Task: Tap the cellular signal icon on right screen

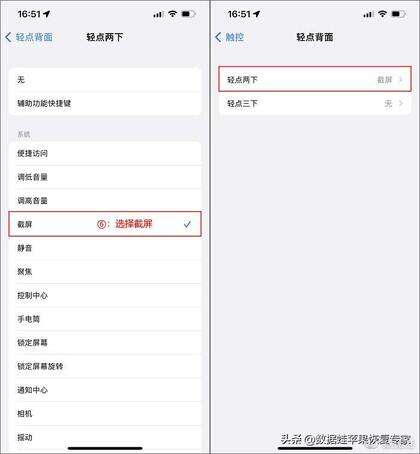Action: (x=368, y=14)
